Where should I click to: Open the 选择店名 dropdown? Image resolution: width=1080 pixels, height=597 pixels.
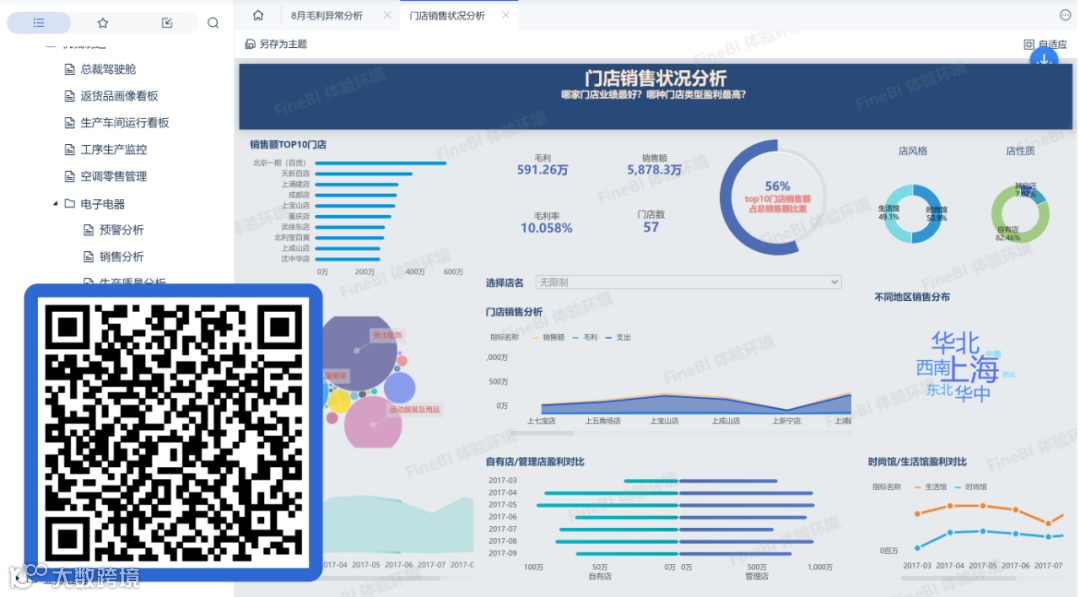688,282
